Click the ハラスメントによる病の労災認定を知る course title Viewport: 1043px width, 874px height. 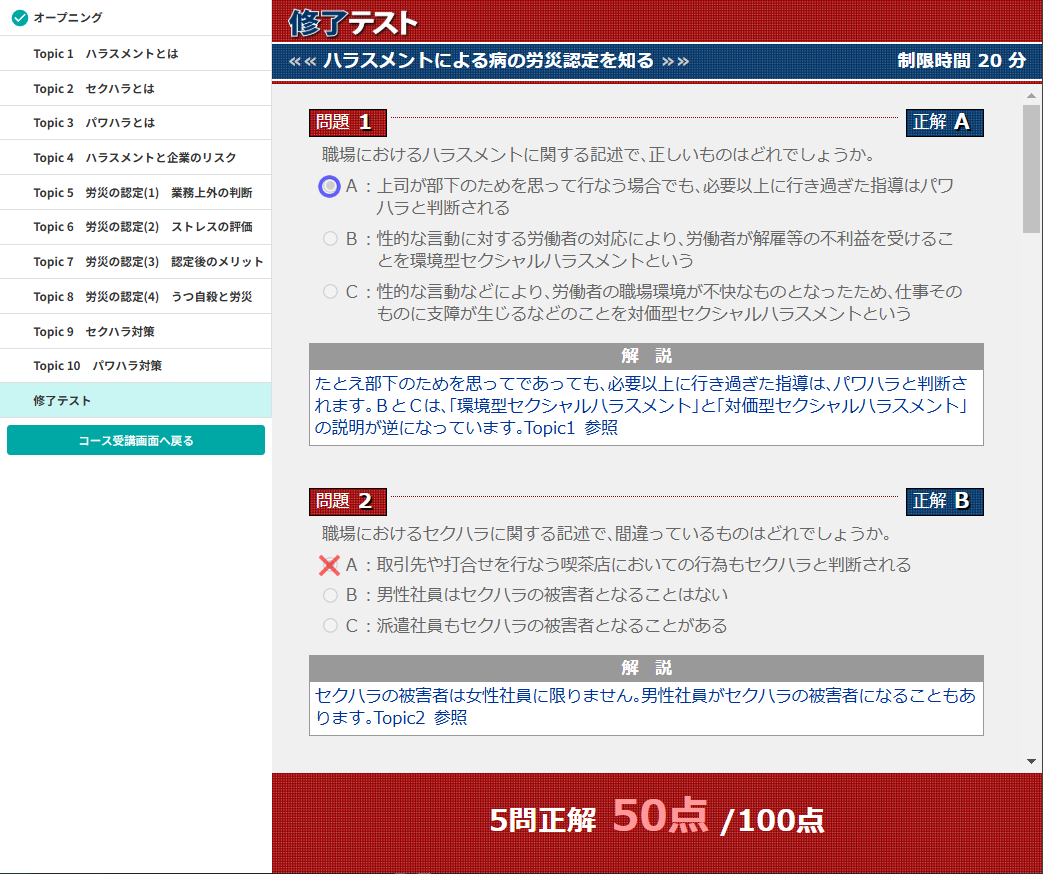click(x=489, y=61)
